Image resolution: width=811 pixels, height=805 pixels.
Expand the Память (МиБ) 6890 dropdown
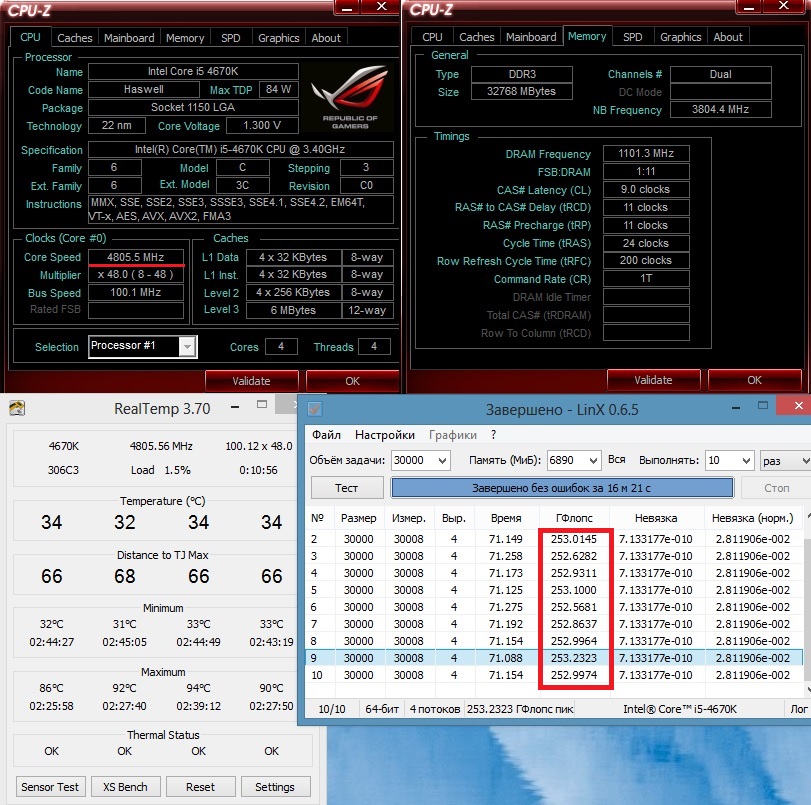[x=593, y=460]
